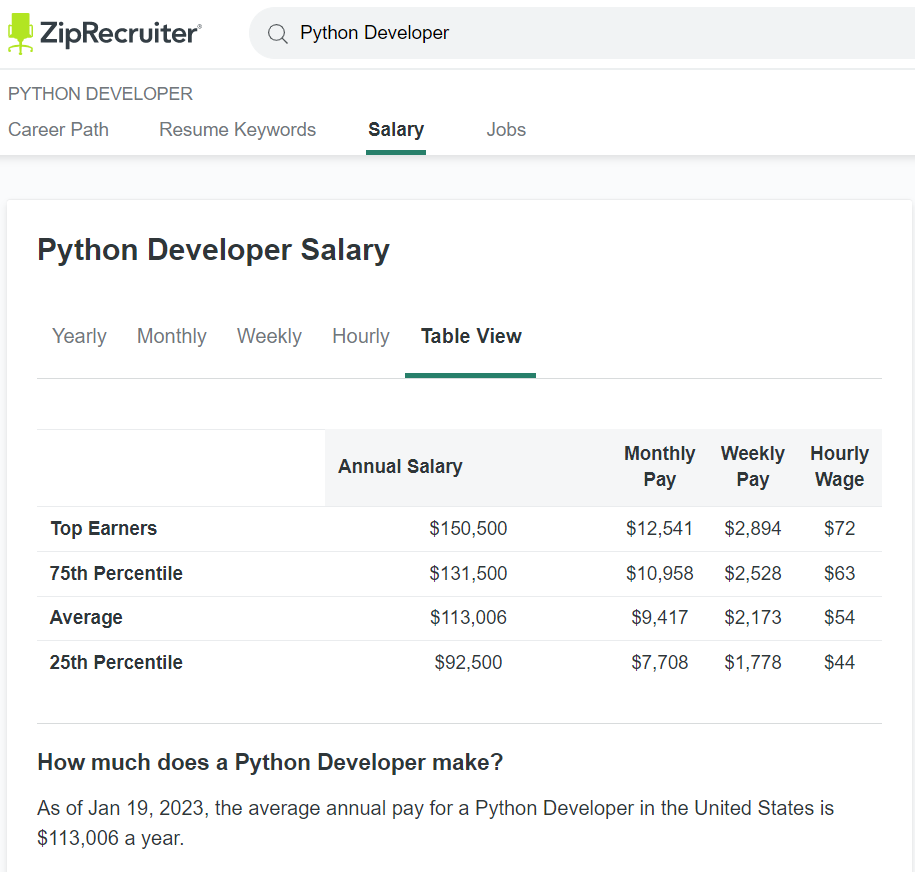
Task: Switch to the Monthly salary view
Action: click(x=172, y=337)
